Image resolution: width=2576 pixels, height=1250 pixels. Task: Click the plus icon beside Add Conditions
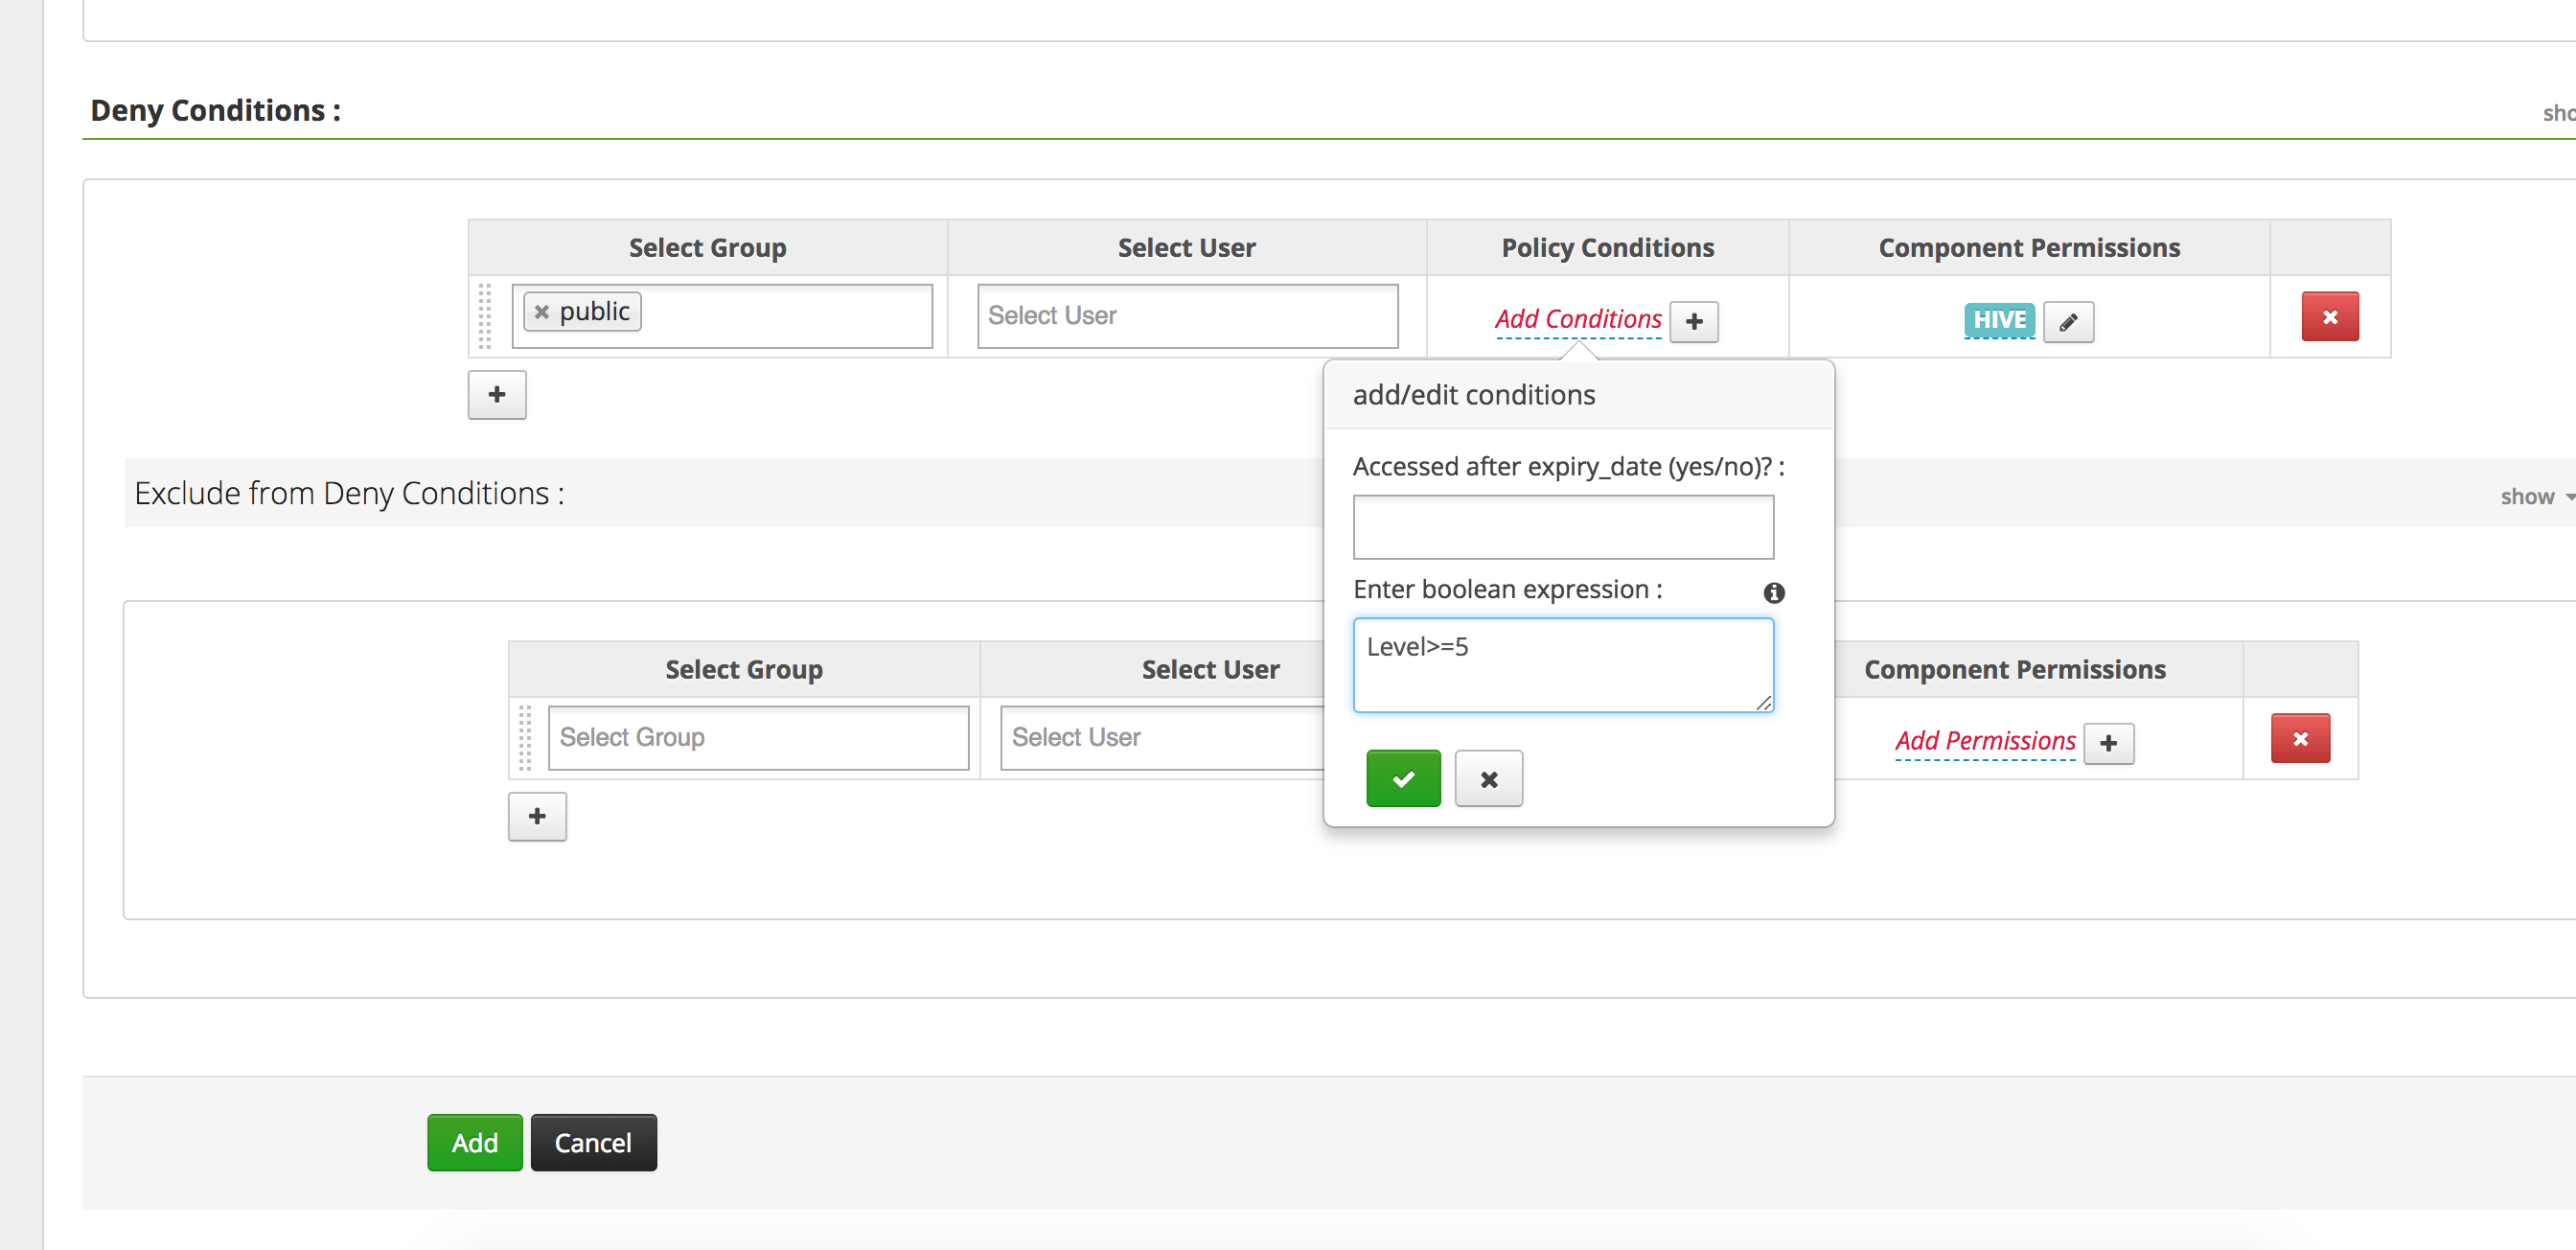click(x=1693, y=322)
